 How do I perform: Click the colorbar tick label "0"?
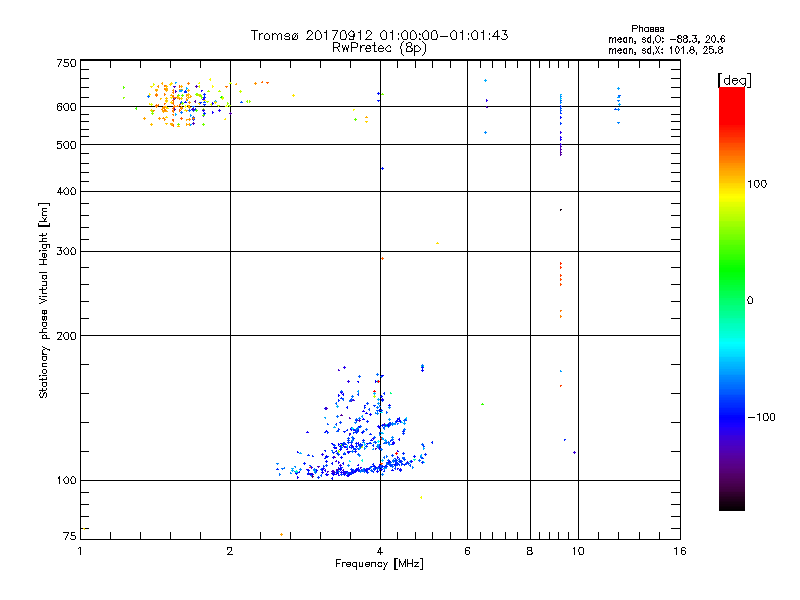(x=749, y=301)
